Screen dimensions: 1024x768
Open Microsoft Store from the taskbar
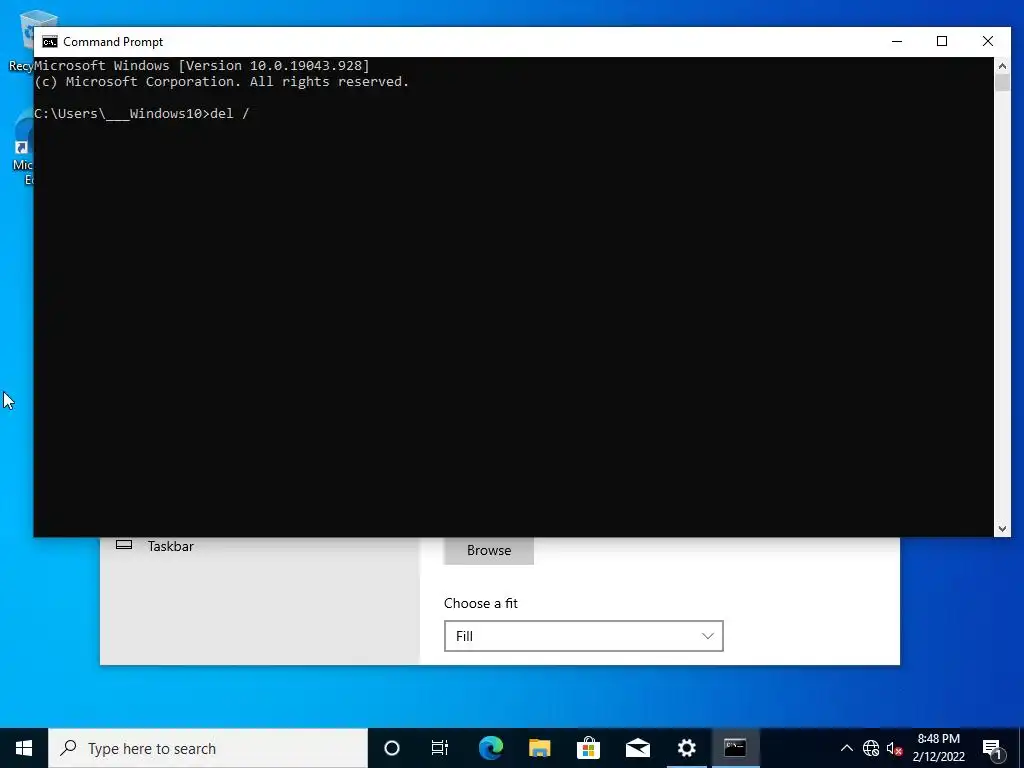[x=588, y=748]
